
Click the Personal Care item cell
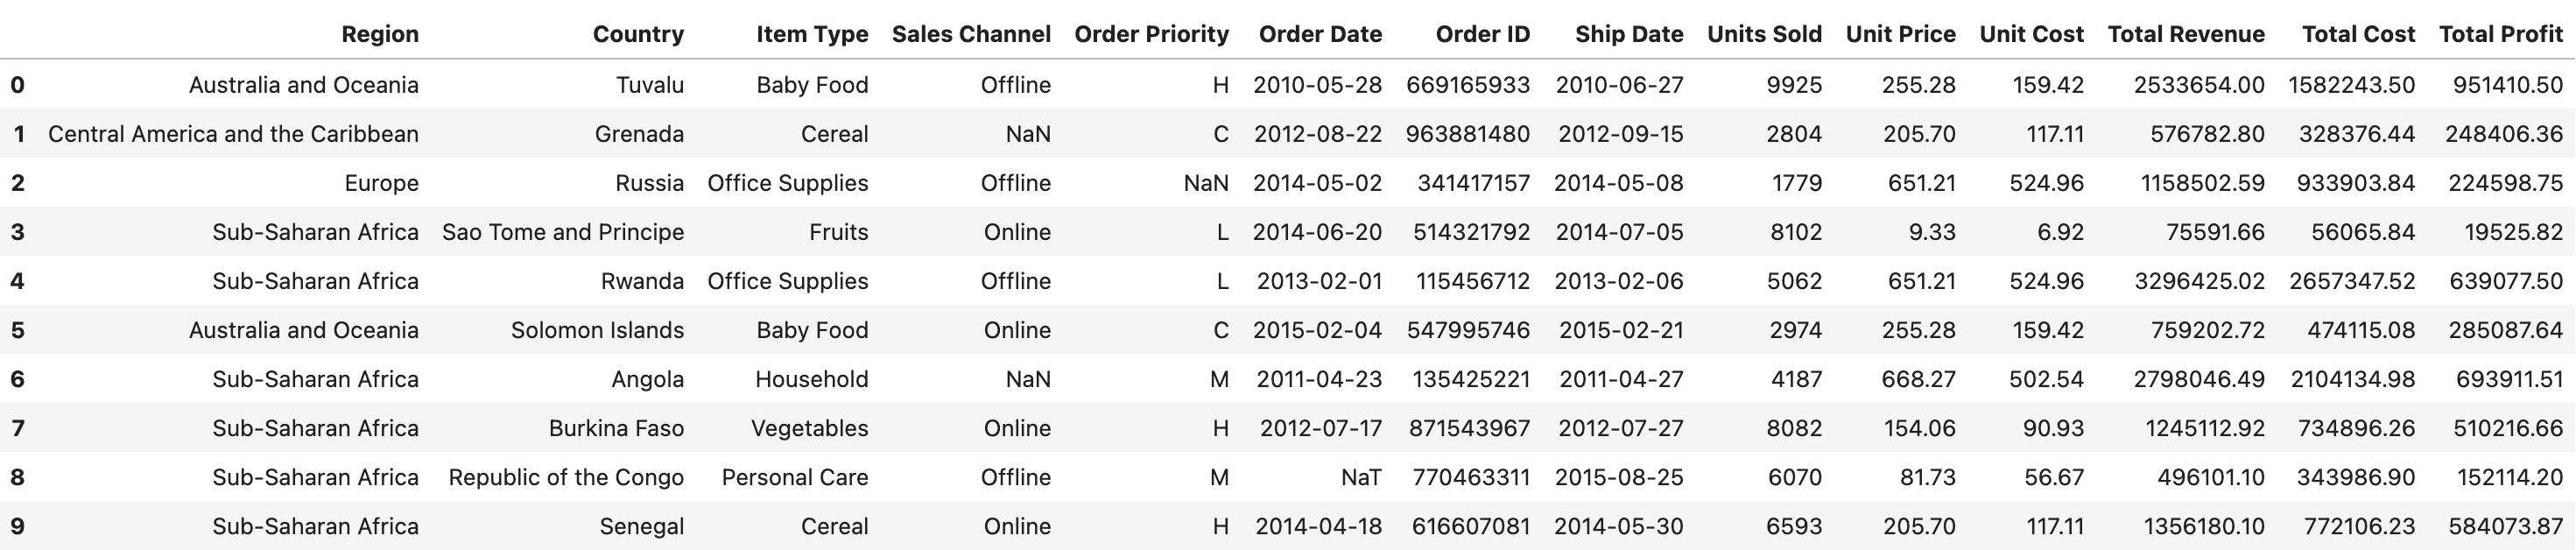point(795,477)
